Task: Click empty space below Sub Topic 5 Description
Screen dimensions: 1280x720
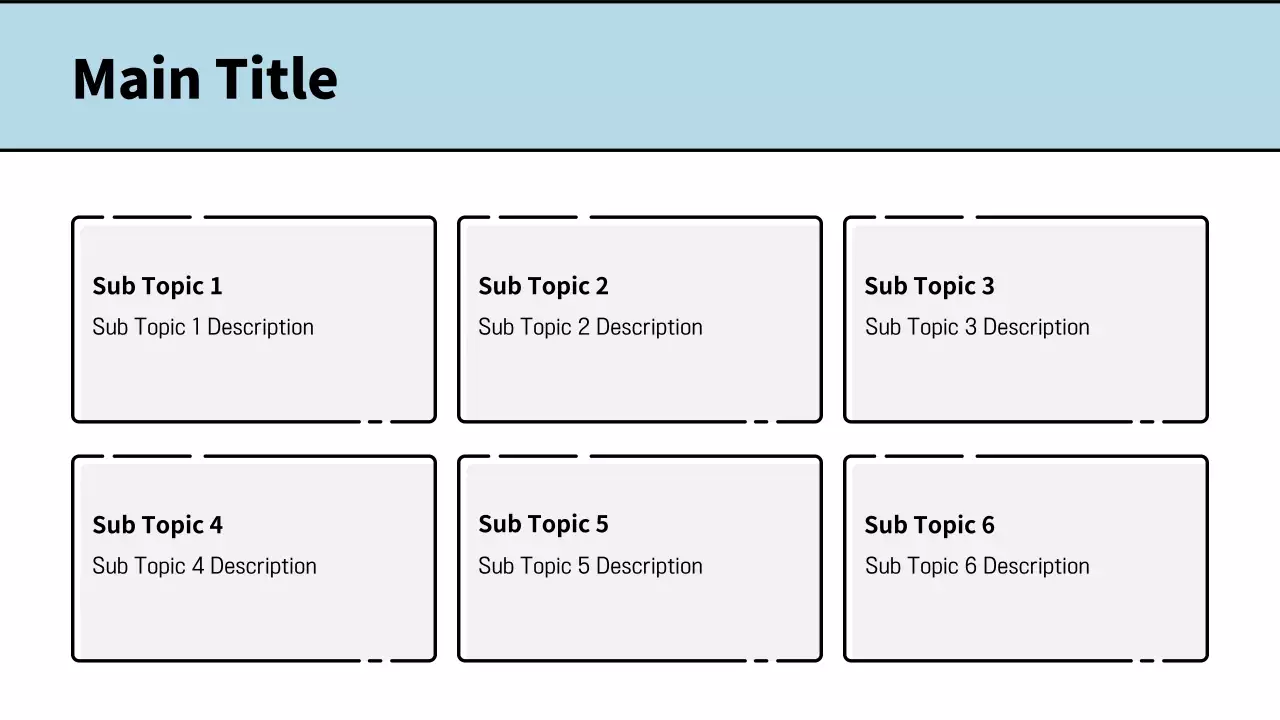Action: 640,620
